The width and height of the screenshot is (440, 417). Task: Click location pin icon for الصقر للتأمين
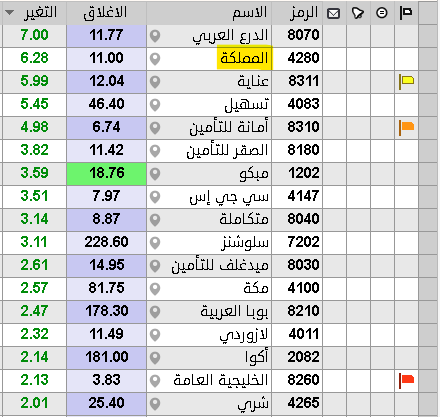pos(155,151)
